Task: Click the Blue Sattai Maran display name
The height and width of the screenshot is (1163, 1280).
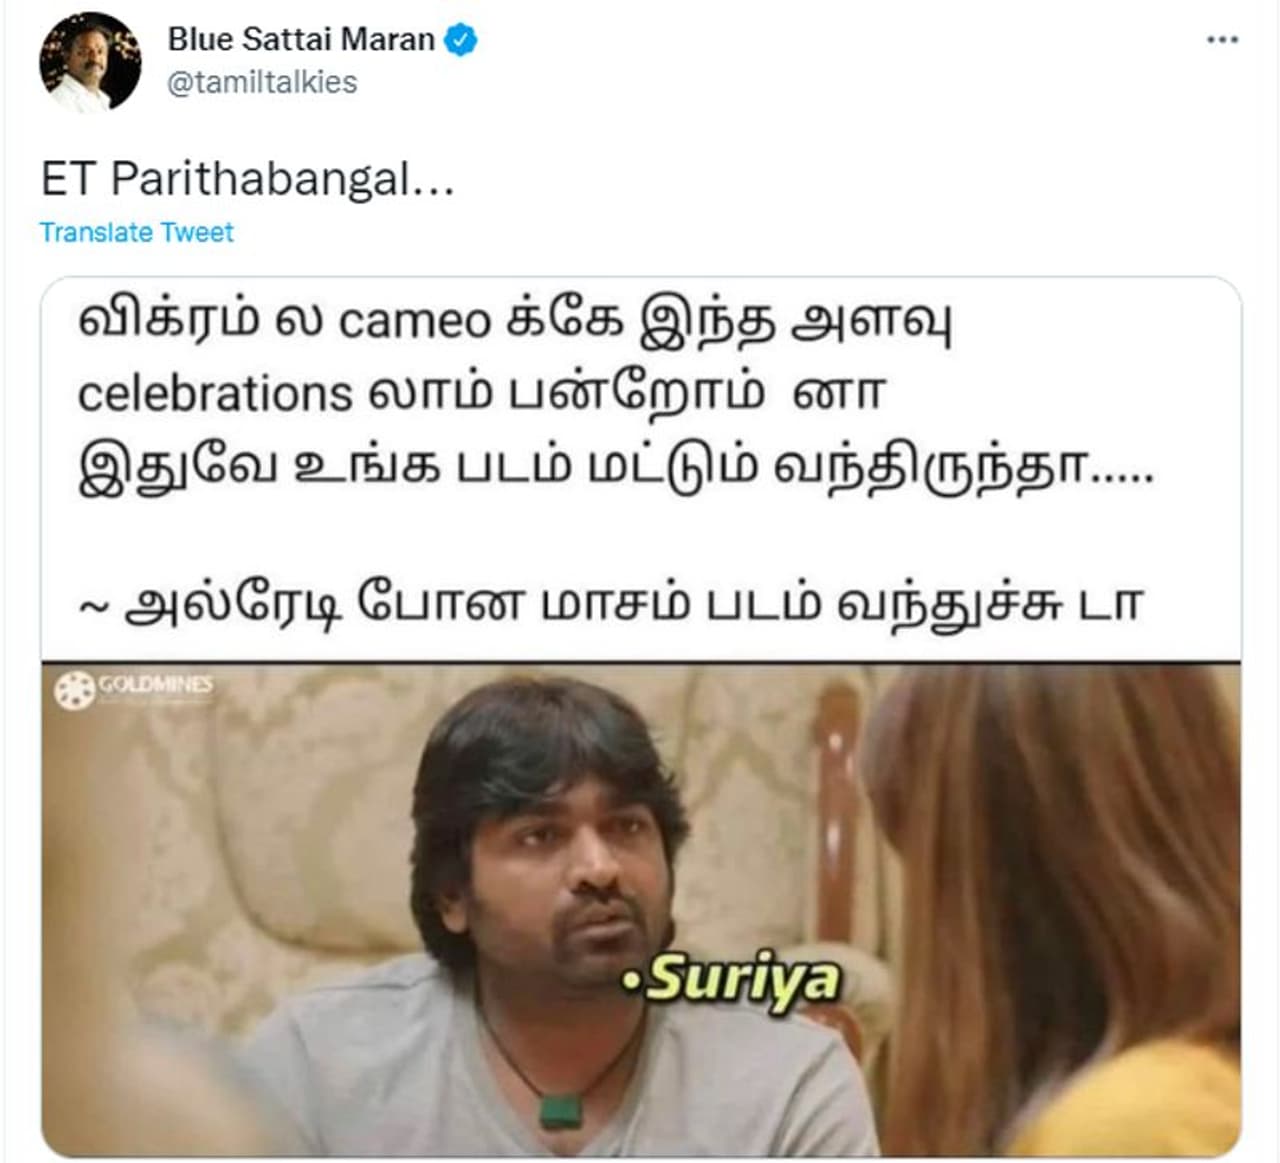Action: 301,39
